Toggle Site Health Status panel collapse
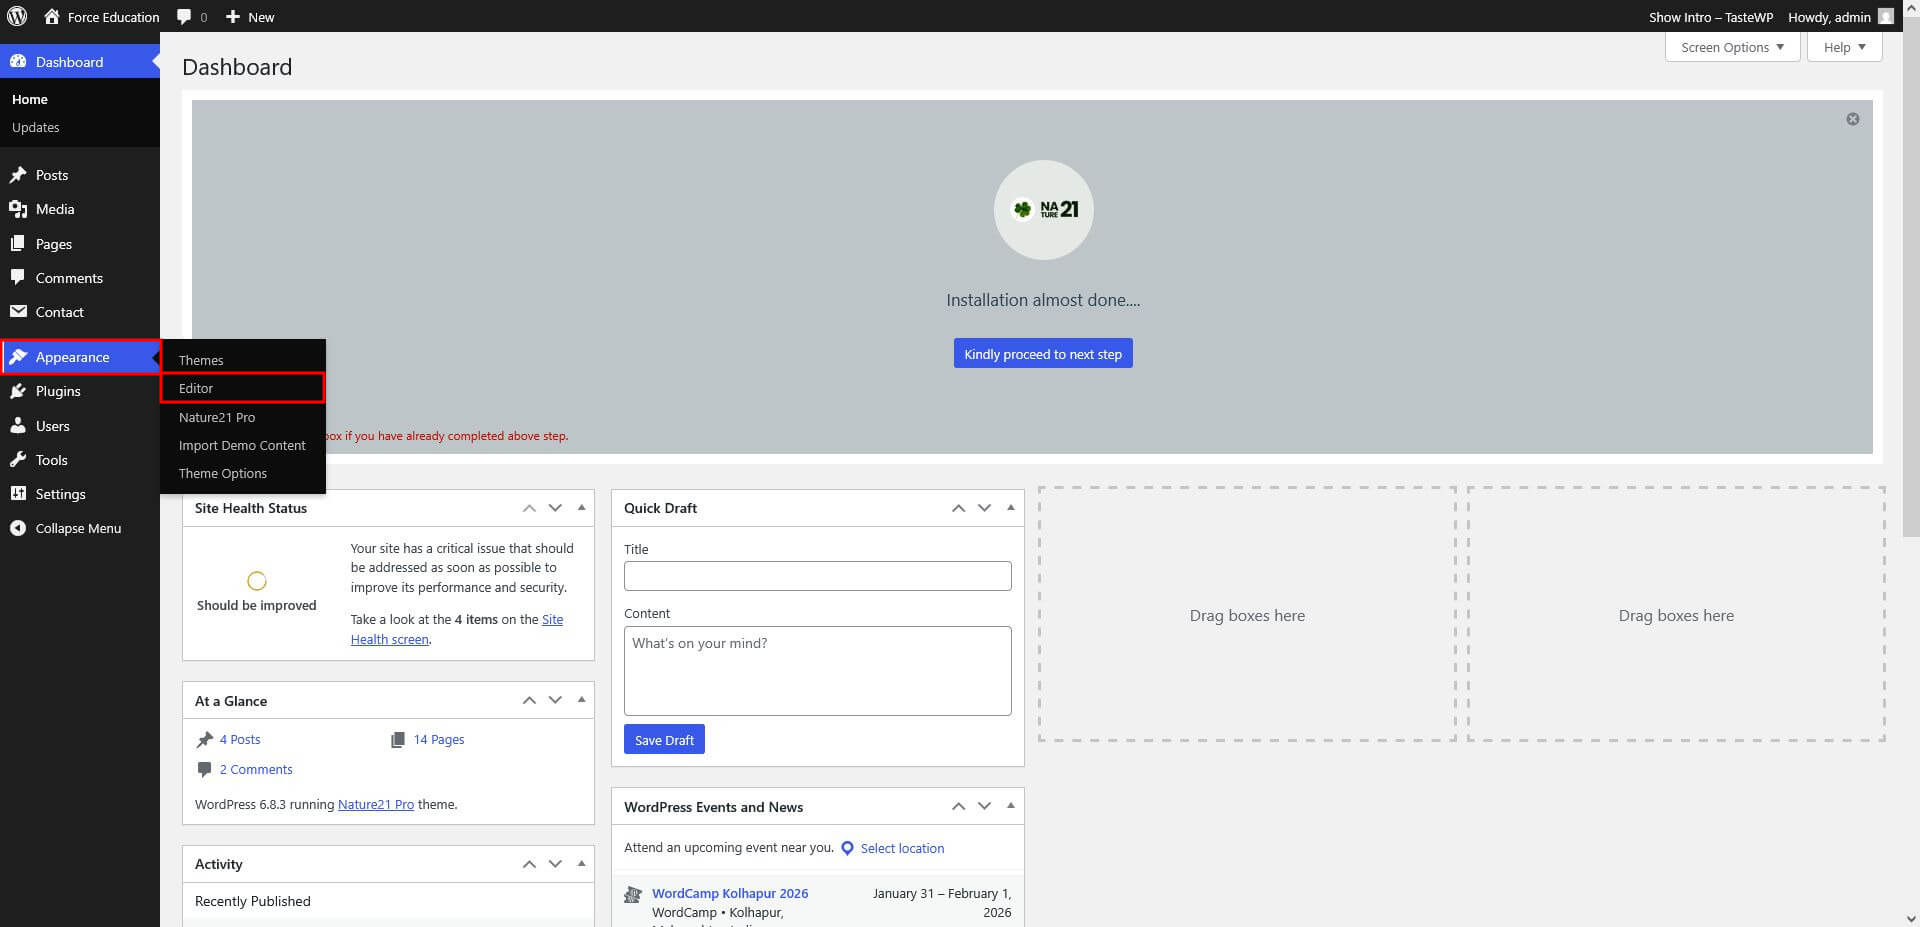 (x=581, y=507)
